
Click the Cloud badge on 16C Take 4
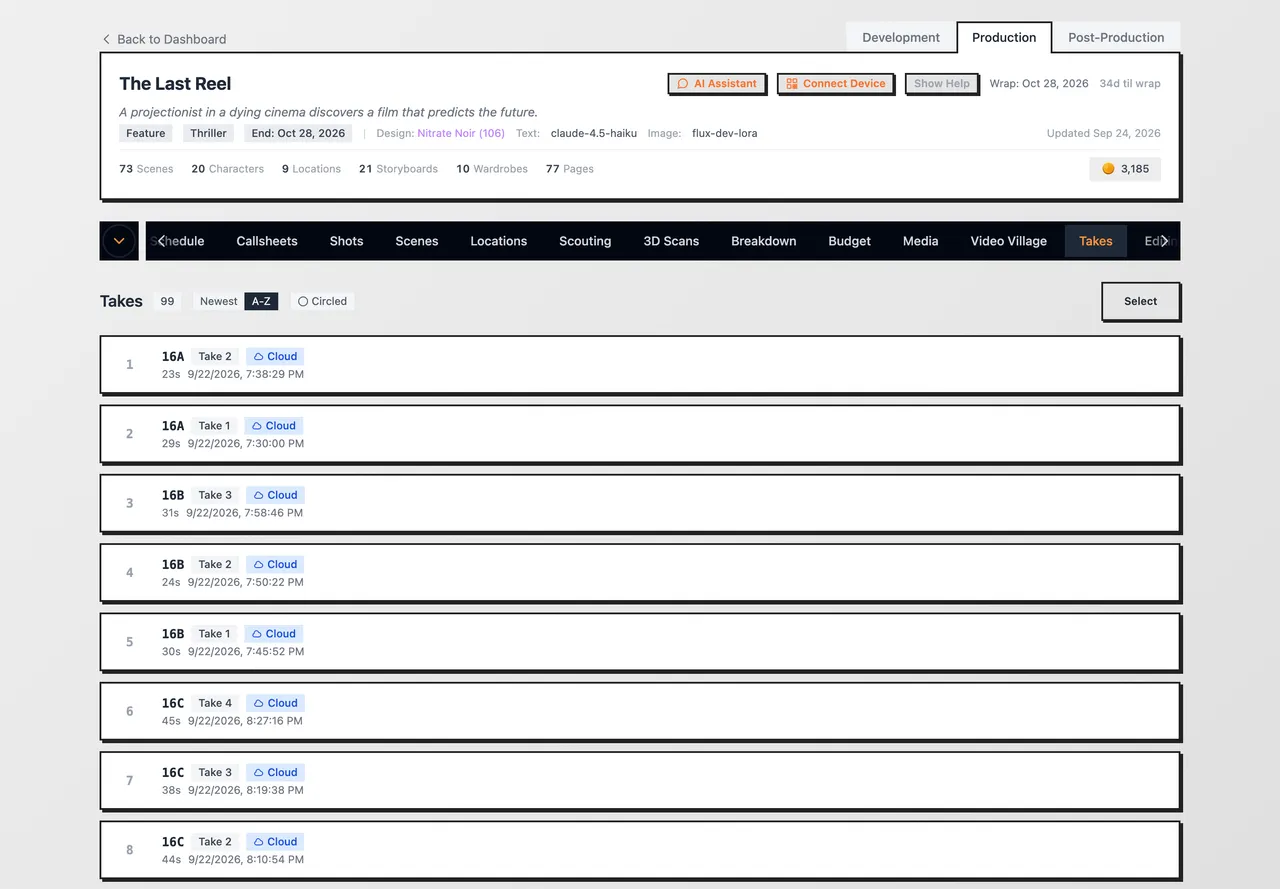tap(275, 703)
